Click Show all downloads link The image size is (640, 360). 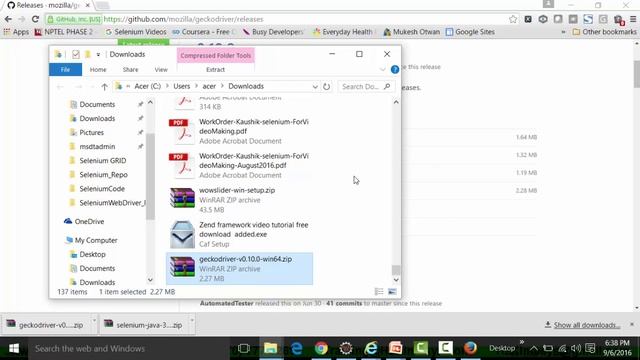click(587, 325)
